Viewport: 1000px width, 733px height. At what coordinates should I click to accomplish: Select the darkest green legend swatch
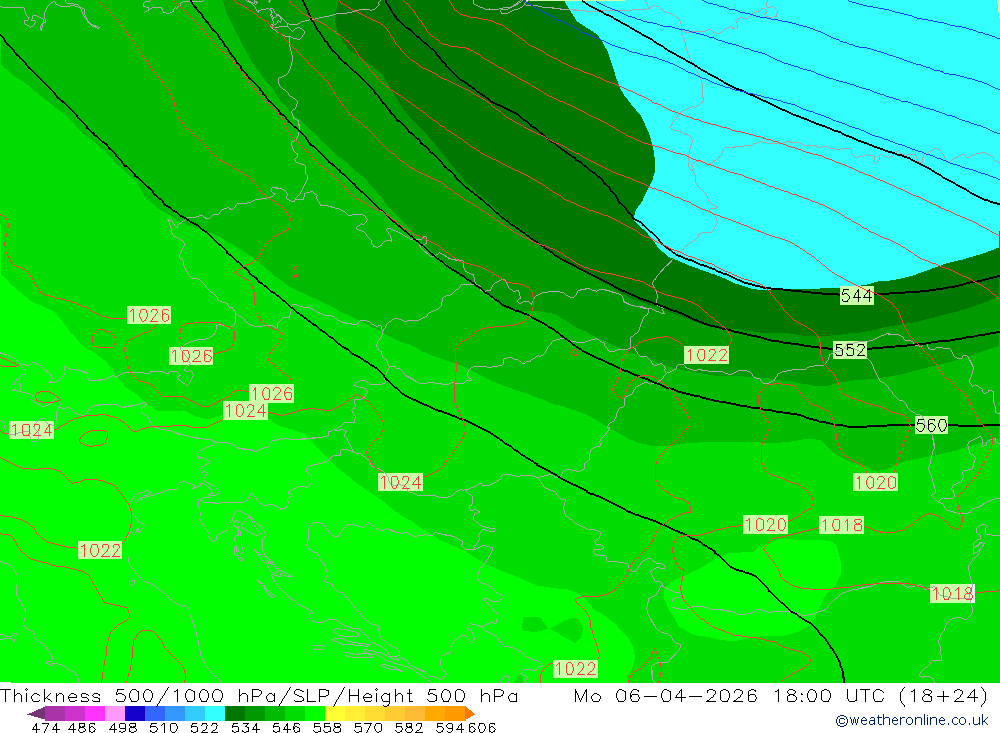coord(235,713)
